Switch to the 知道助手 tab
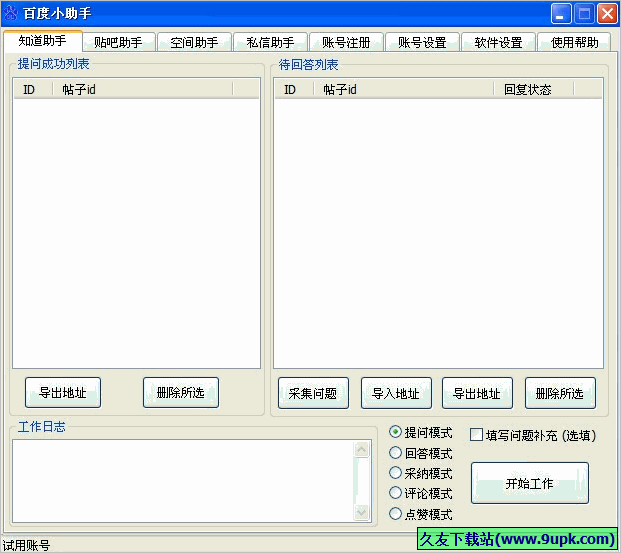This screenshot has width=621, height=553. [x=42, y=41]
